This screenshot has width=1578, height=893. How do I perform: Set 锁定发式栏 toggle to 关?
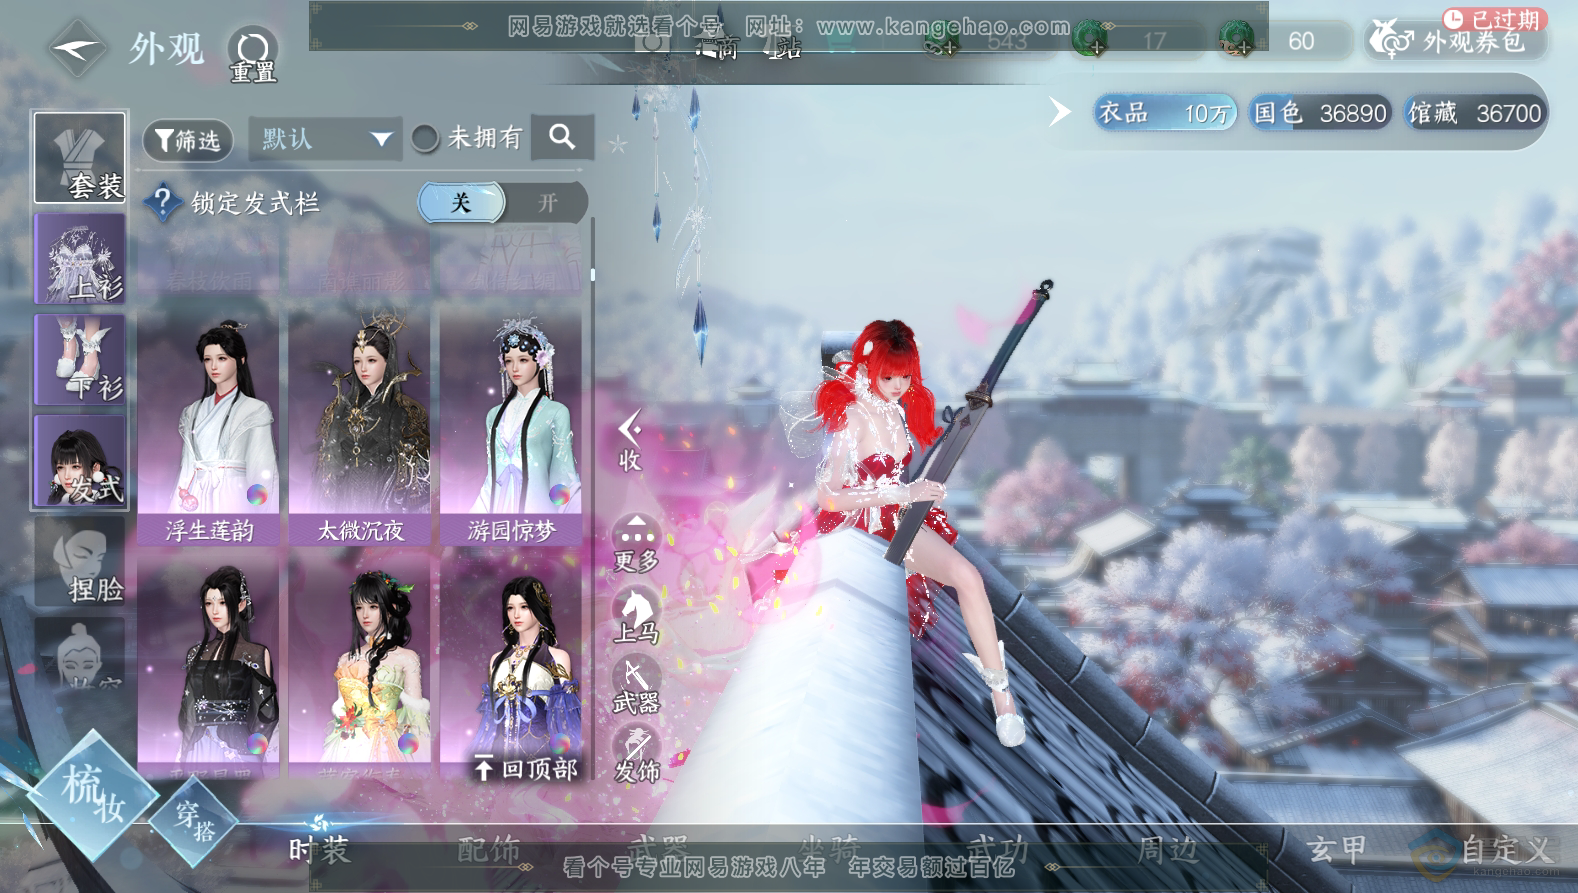461,202
